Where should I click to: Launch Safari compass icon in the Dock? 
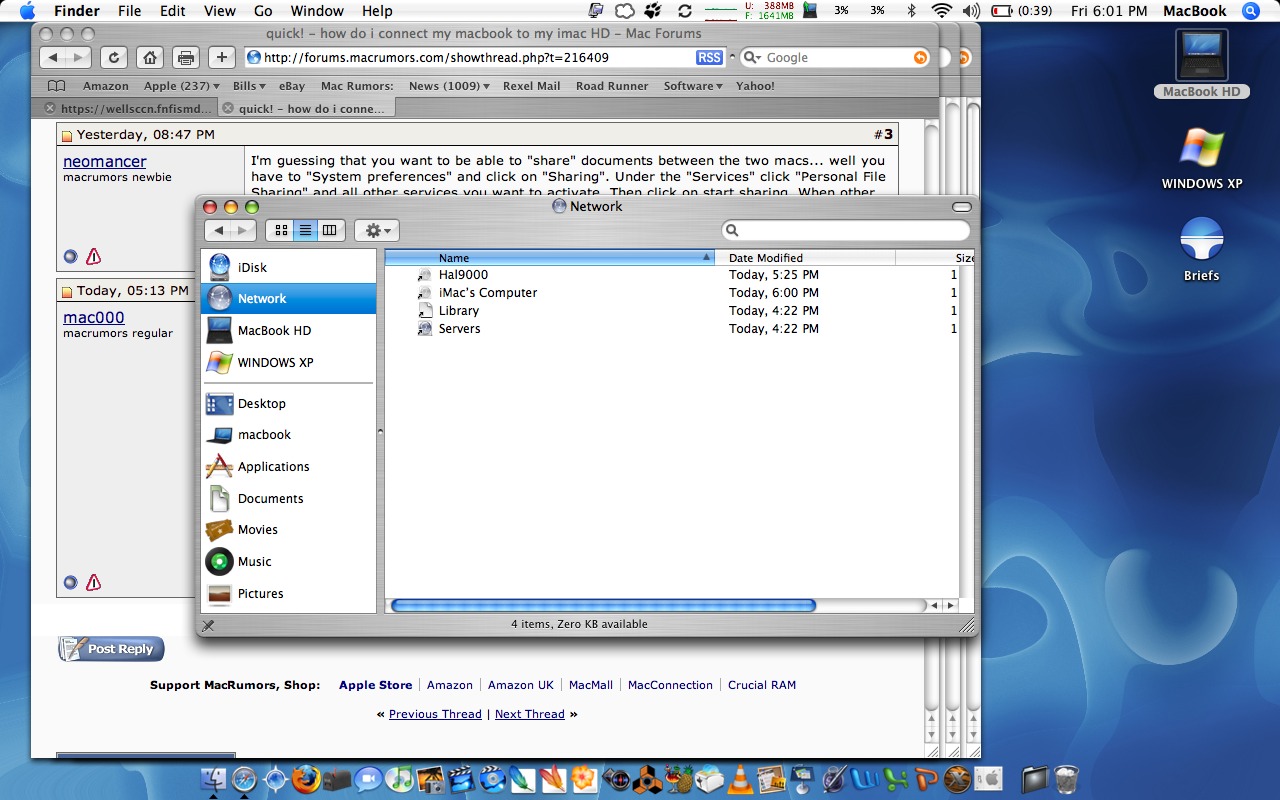tap(244, 779)
